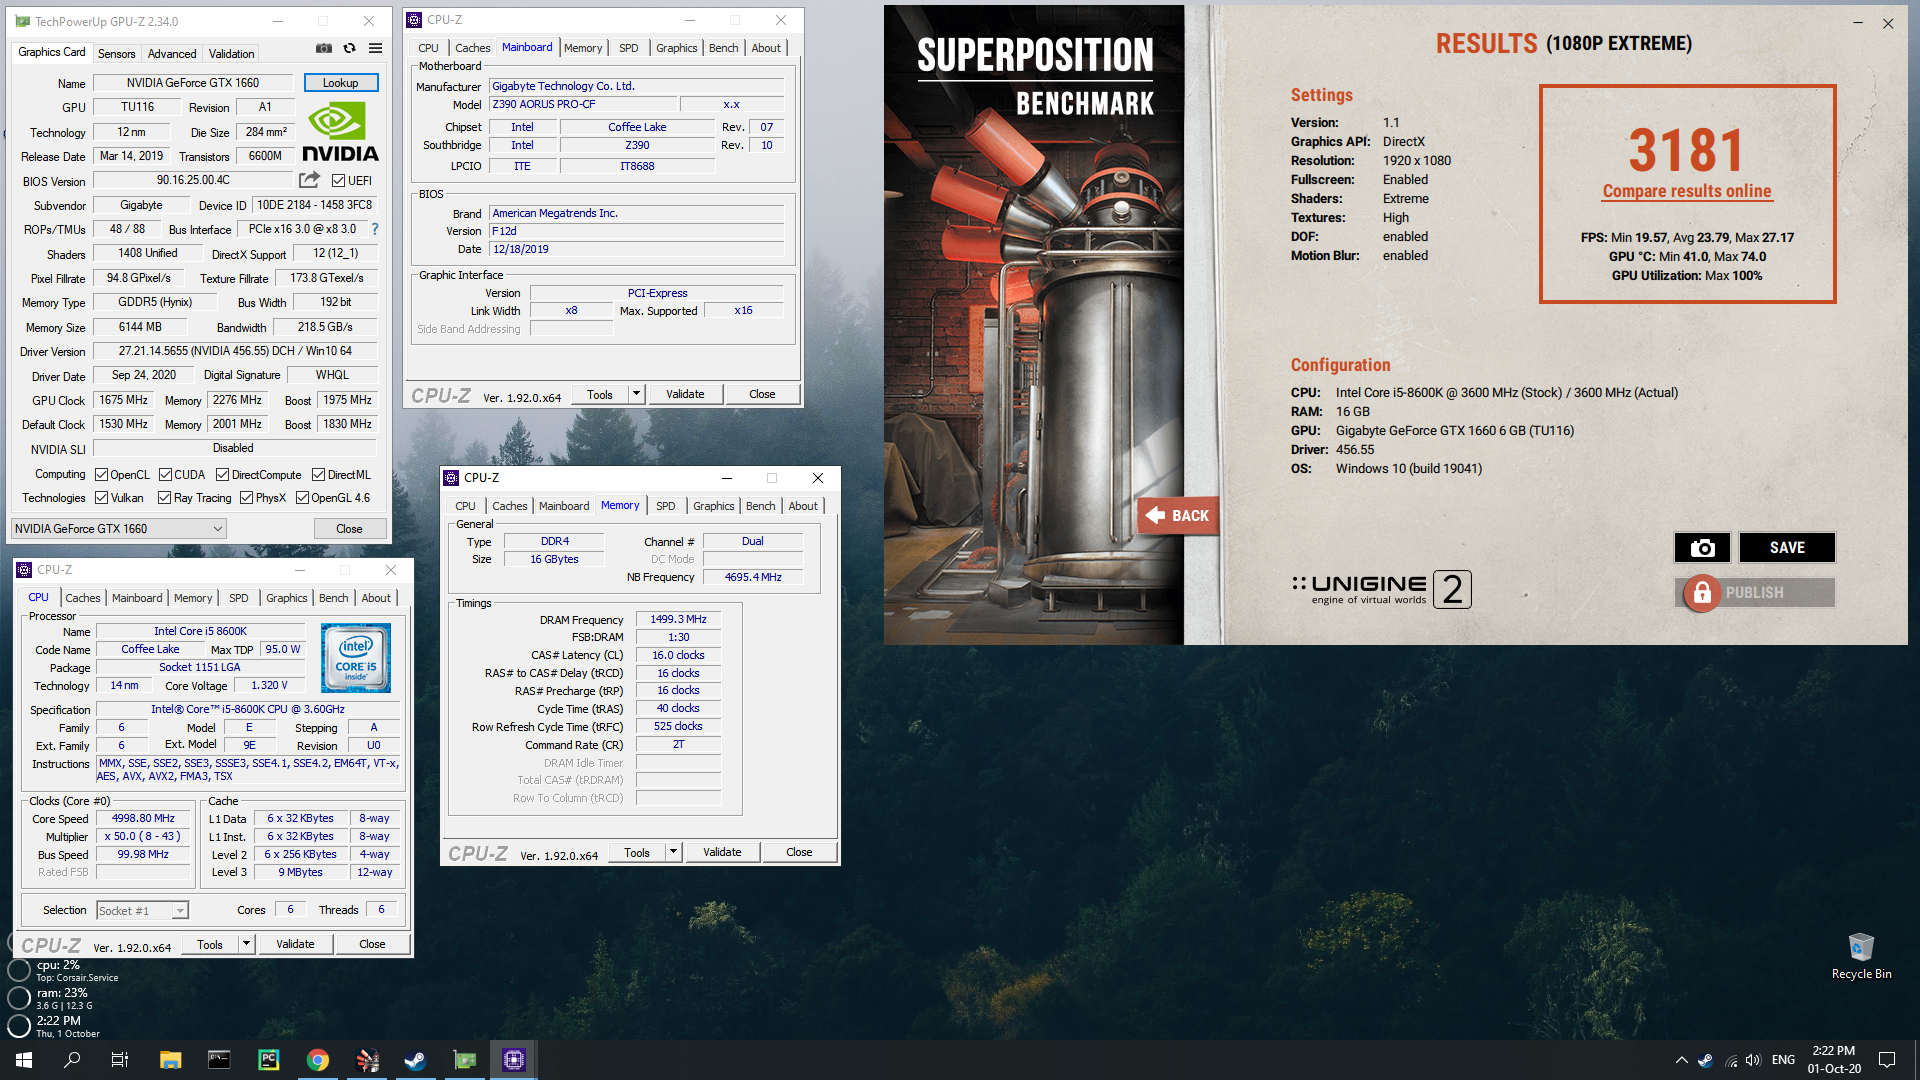Open Google Chrome from the taskbar

[x=318, y=1060]
